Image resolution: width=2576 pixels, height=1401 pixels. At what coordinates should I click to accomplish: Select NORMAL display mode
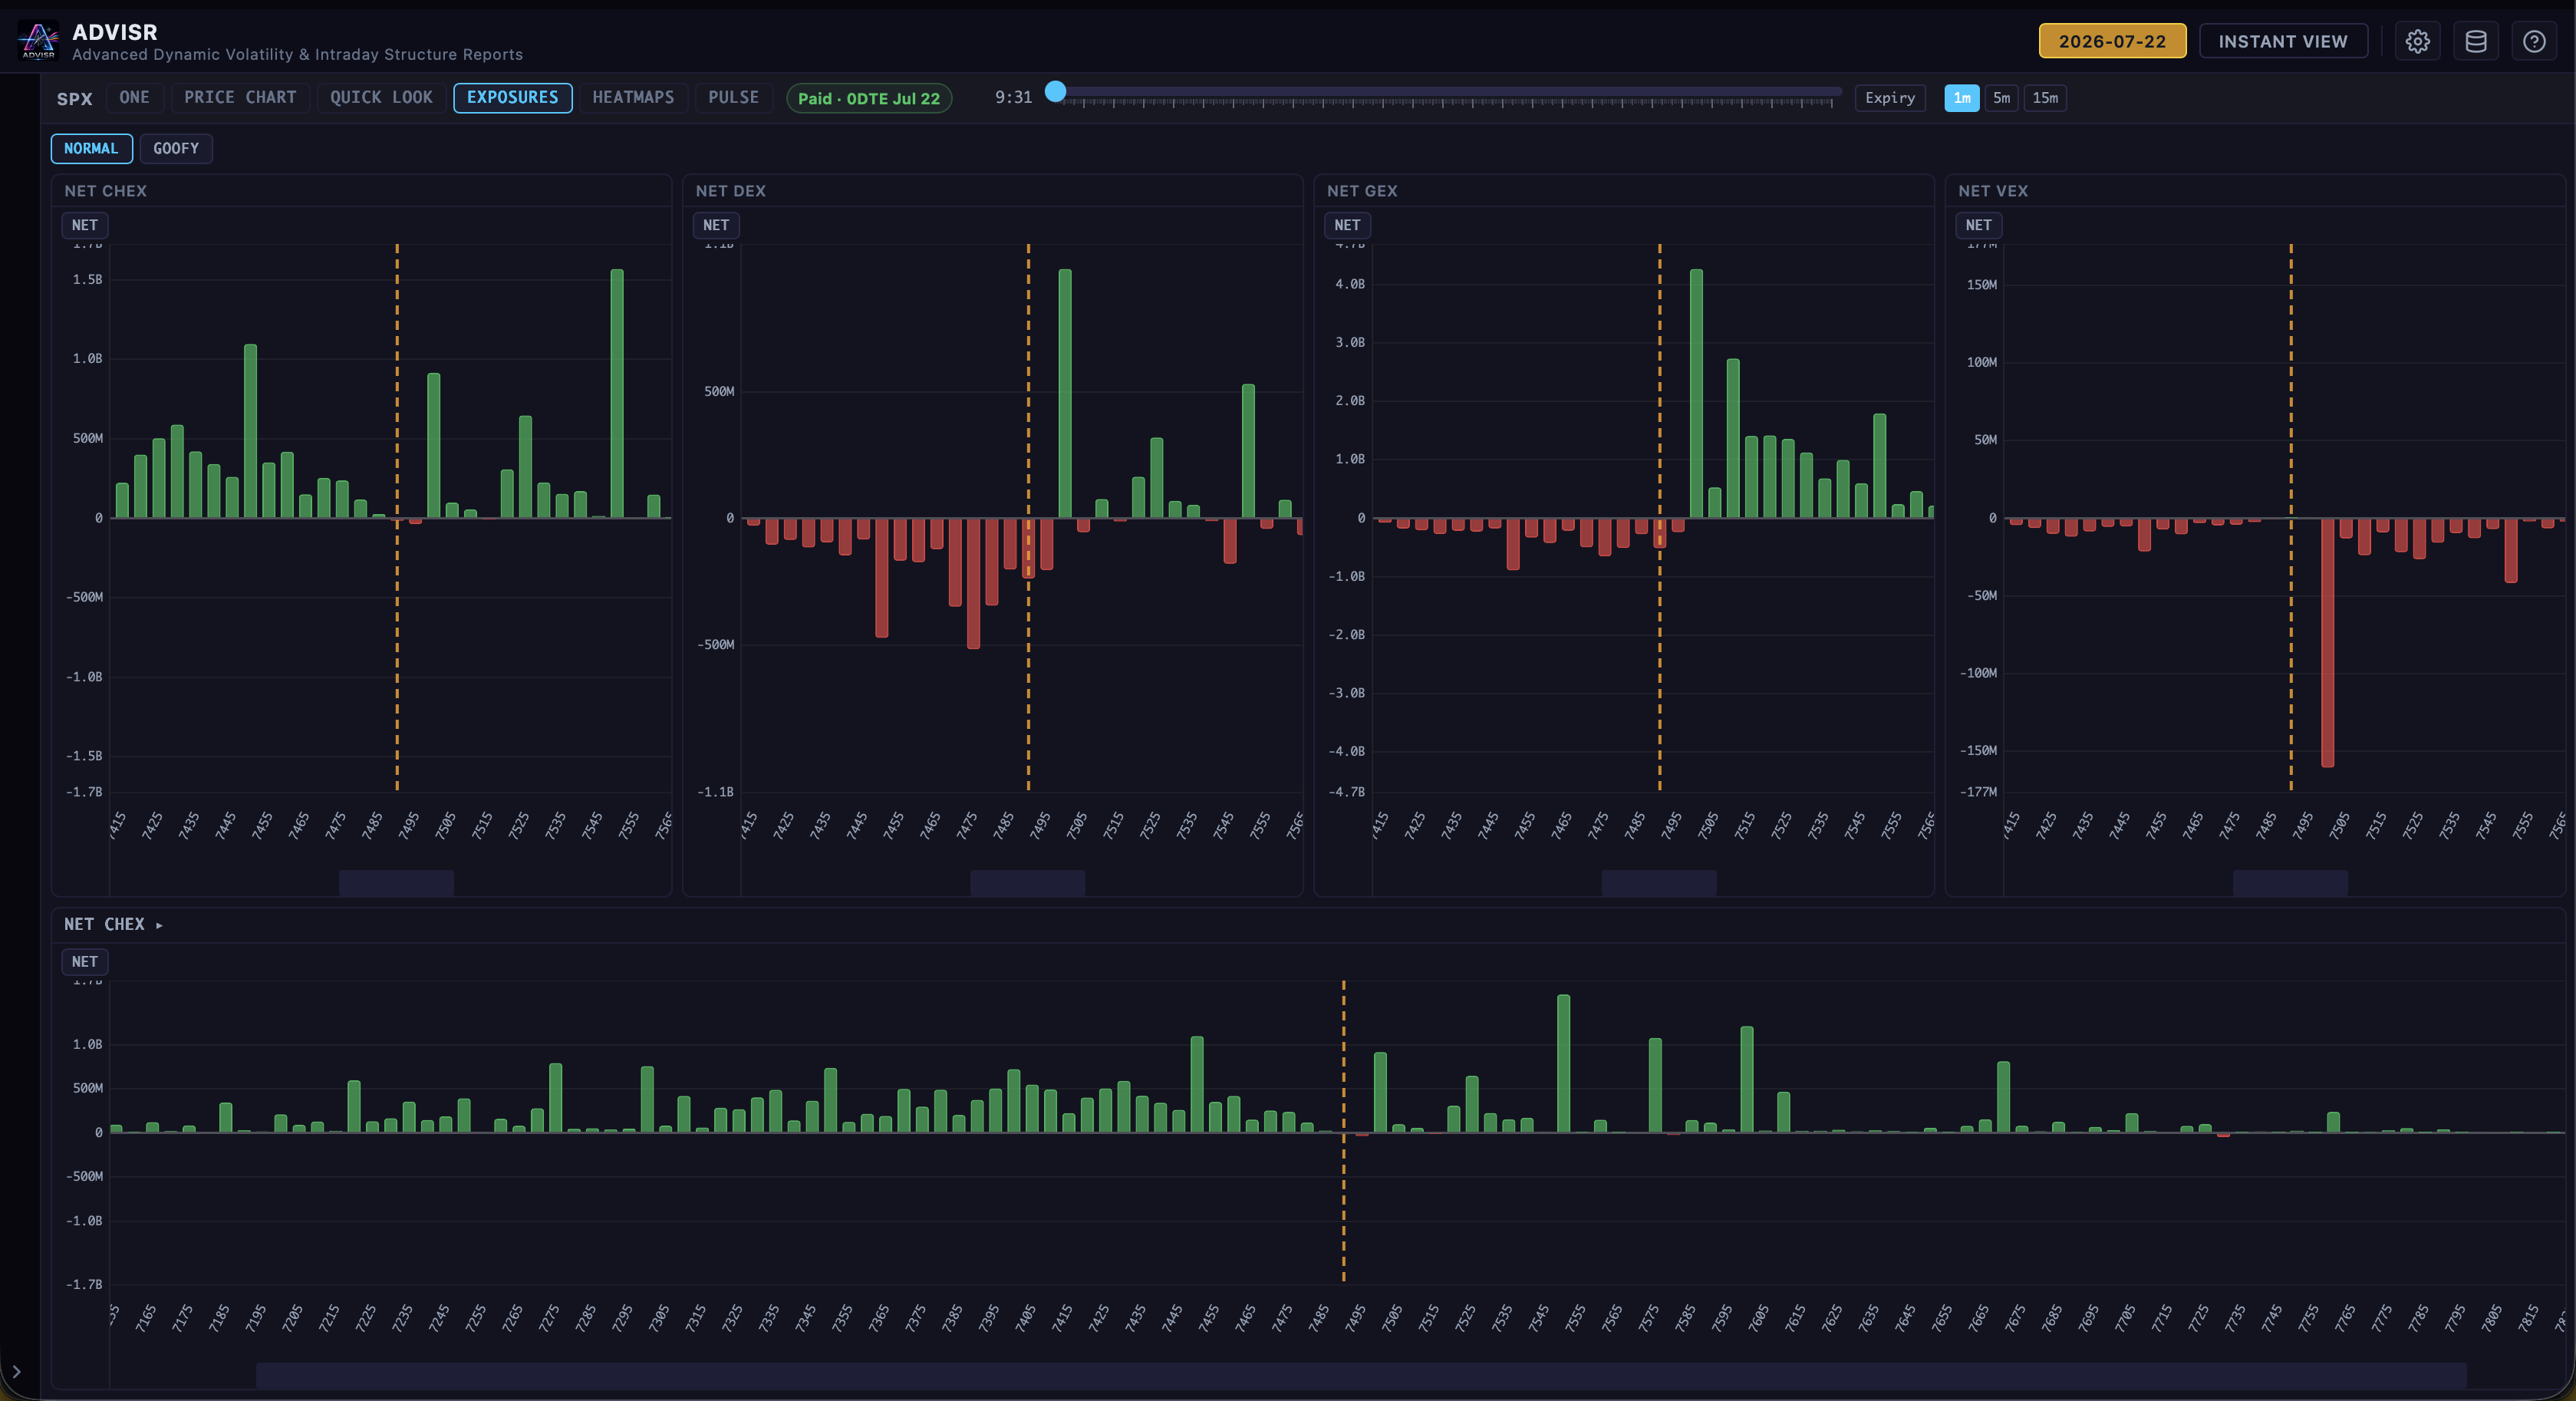point(91,148)
